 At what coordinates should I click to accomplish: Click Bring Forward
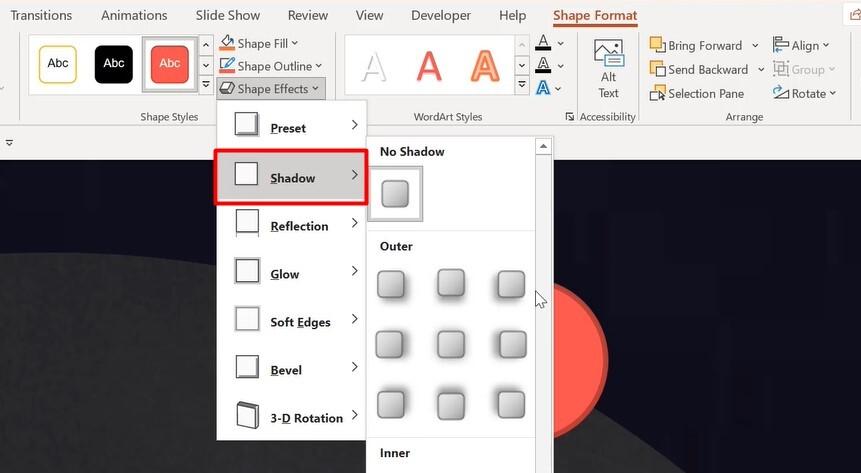tap(696, 45)
